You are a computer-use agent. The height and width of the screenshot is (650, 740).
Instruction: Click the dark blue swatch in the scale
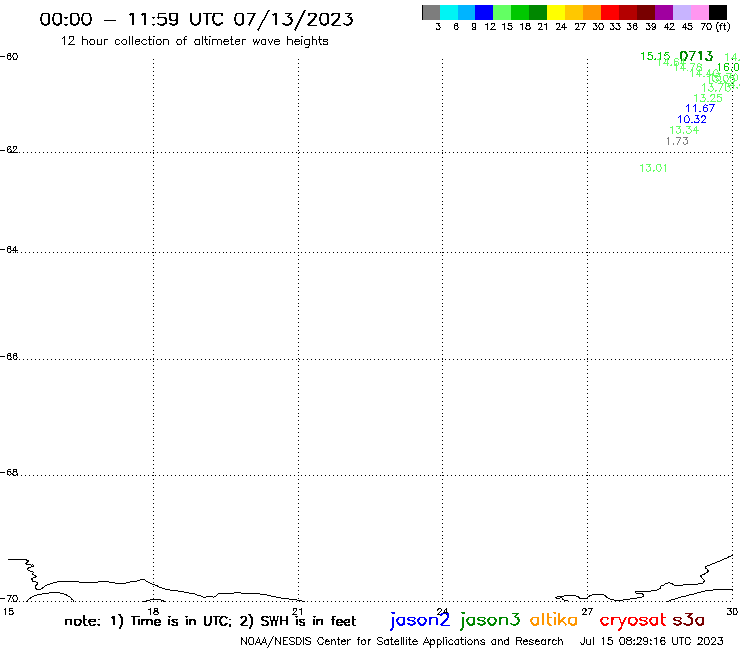click(x=485, y=12)
